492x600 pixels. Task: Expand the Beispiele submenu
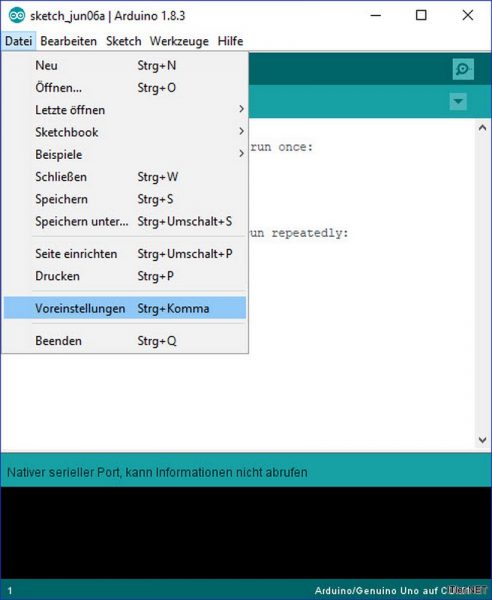click(125, 154)
